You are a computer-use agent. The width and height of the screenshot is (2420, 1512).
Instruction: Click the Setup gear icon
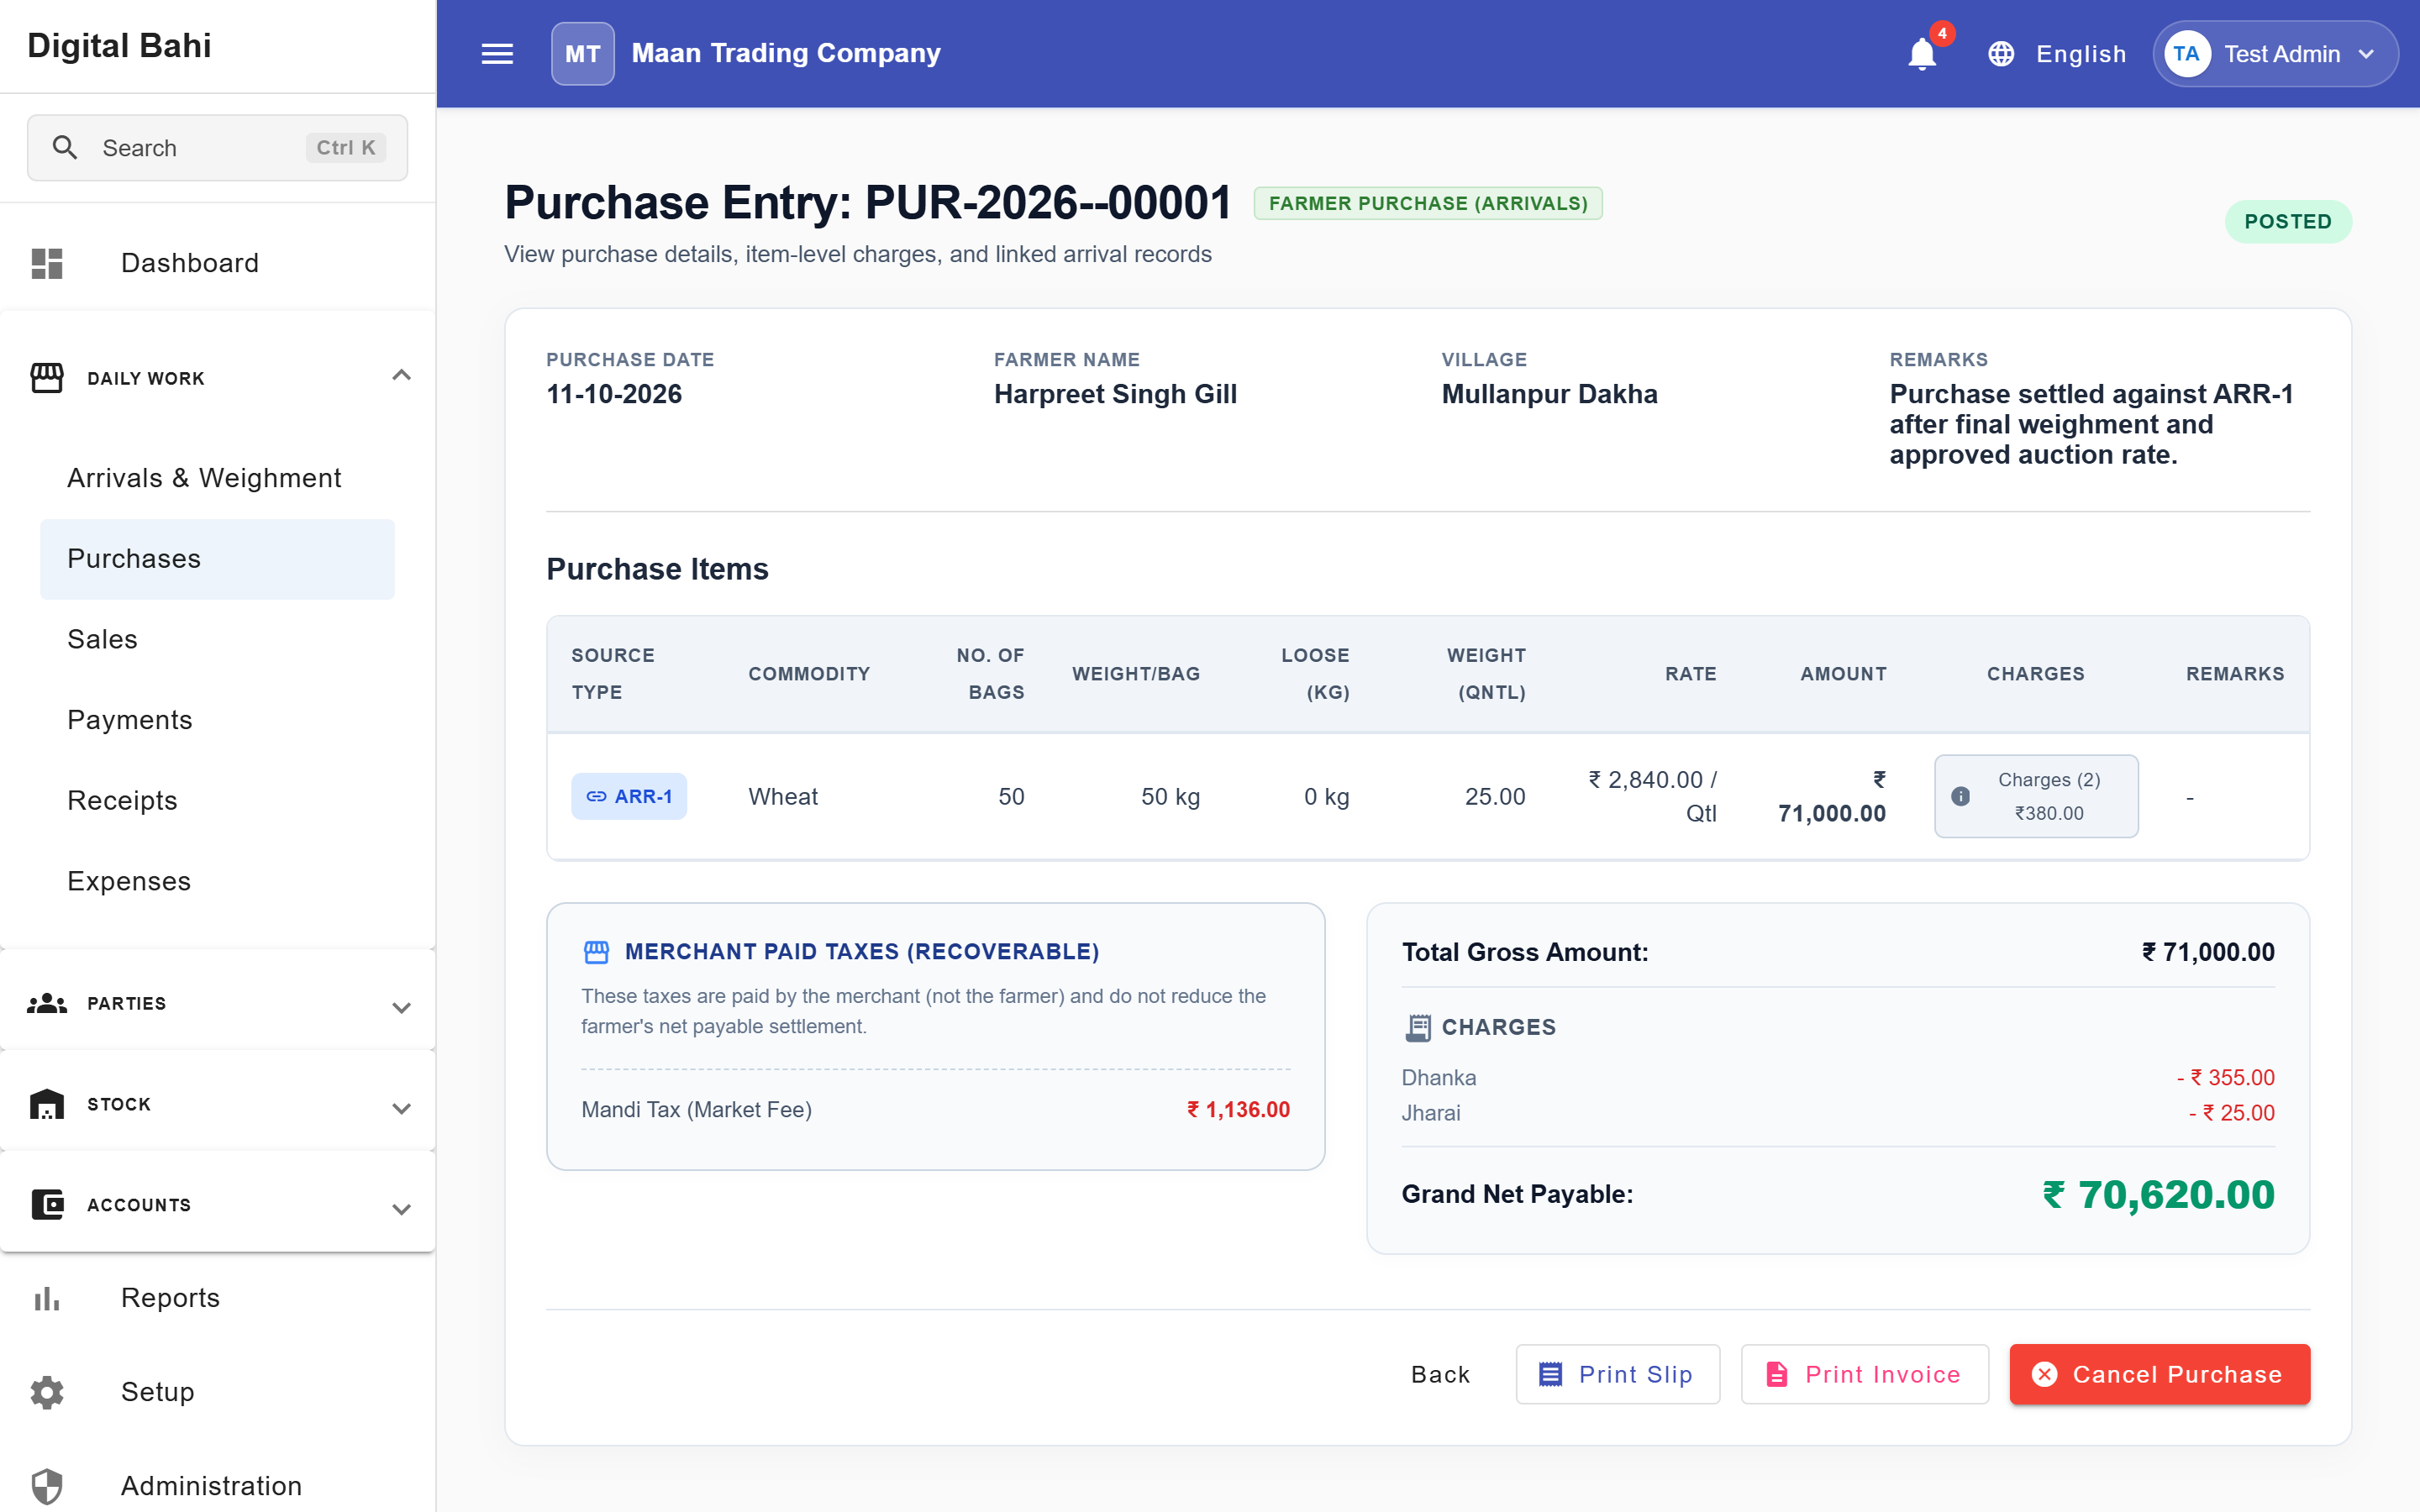pyautogui.click(x=47, y=1392)
